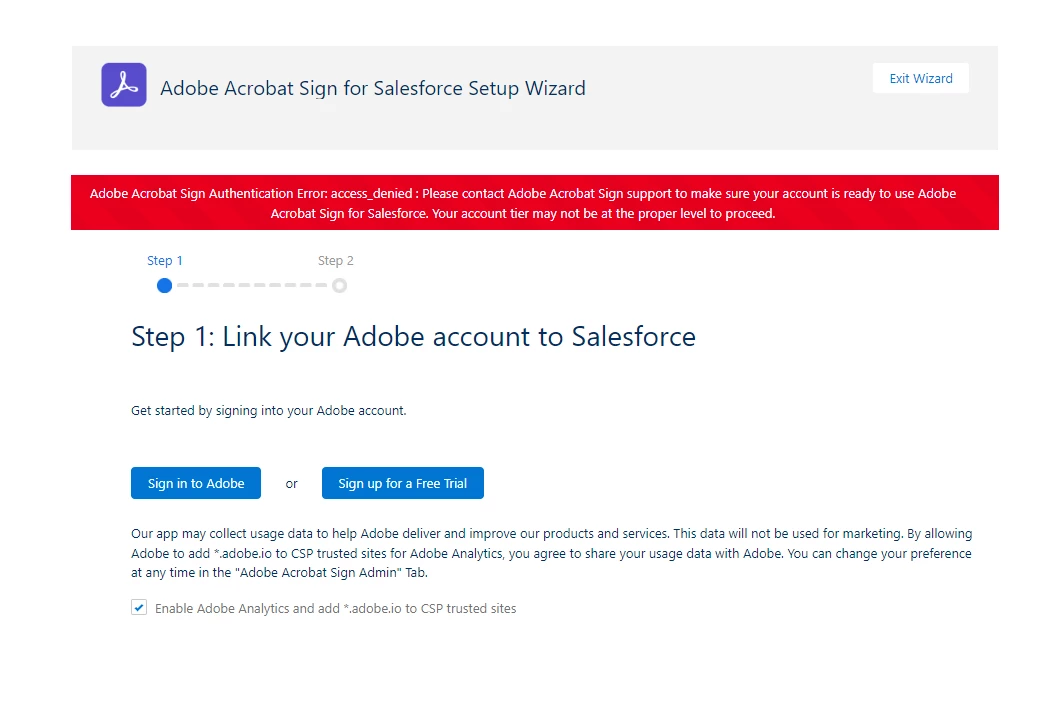Click Sign in to Adobe button

coord(196,483)
